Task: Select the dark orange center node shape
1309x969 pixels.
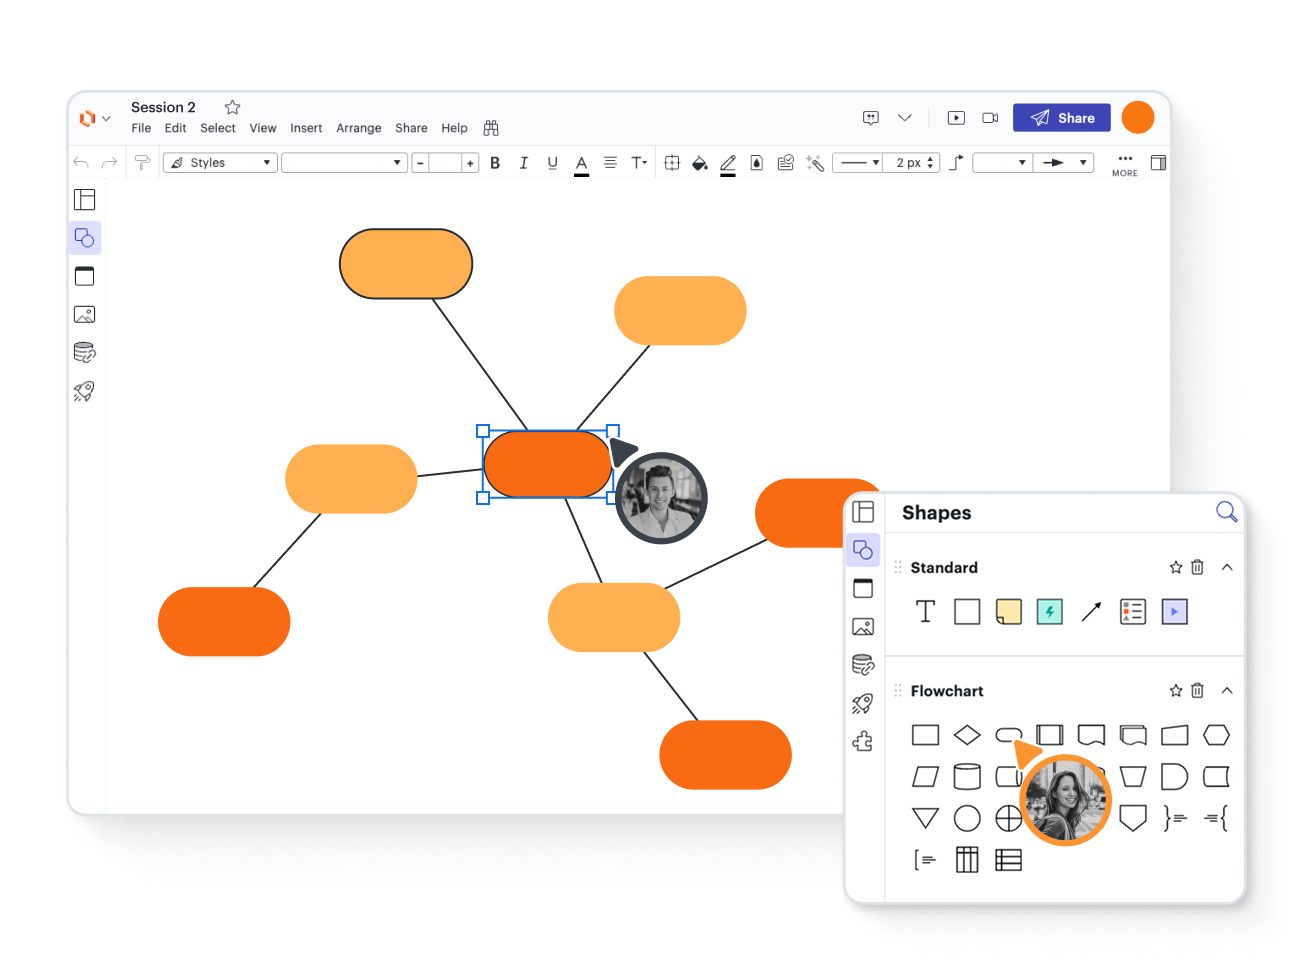Action: pos(547,464)
